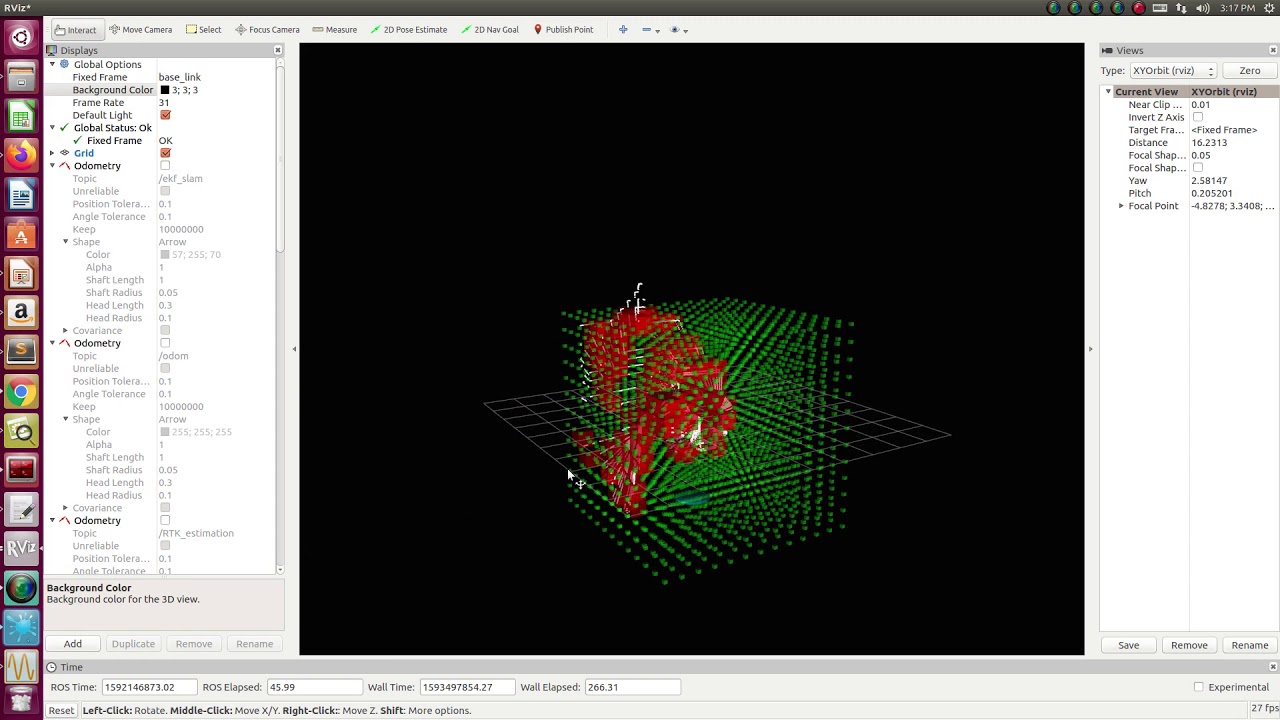Switch to the Focus Camera tool
This screenshot has width=1280, height=720.
(x=267, y=30)
